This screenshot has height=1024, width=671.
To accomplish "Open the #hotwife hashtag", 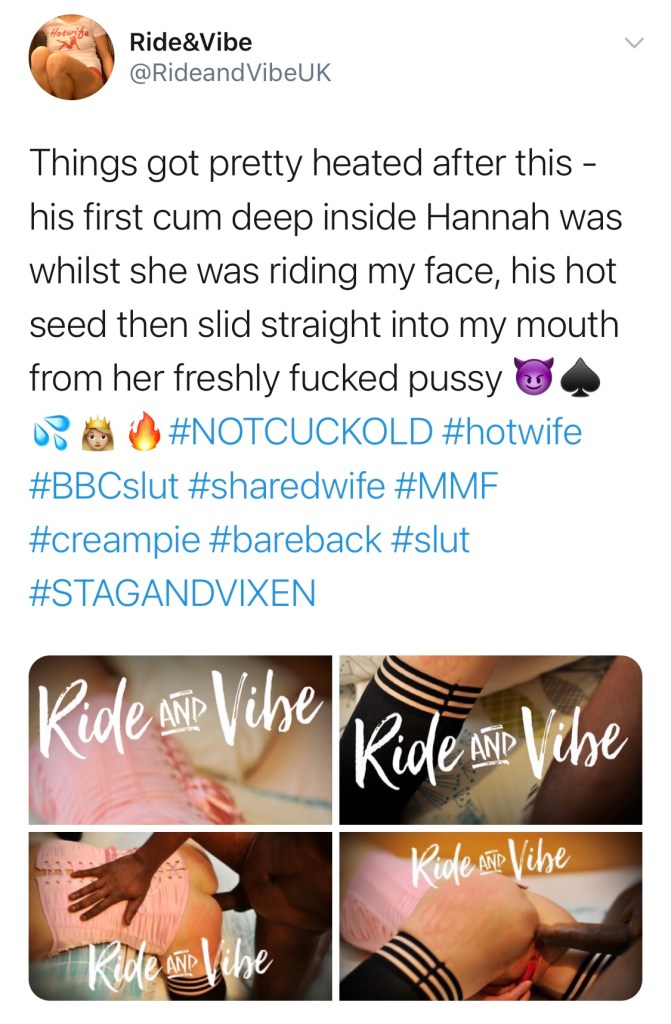I will (512, 432).
